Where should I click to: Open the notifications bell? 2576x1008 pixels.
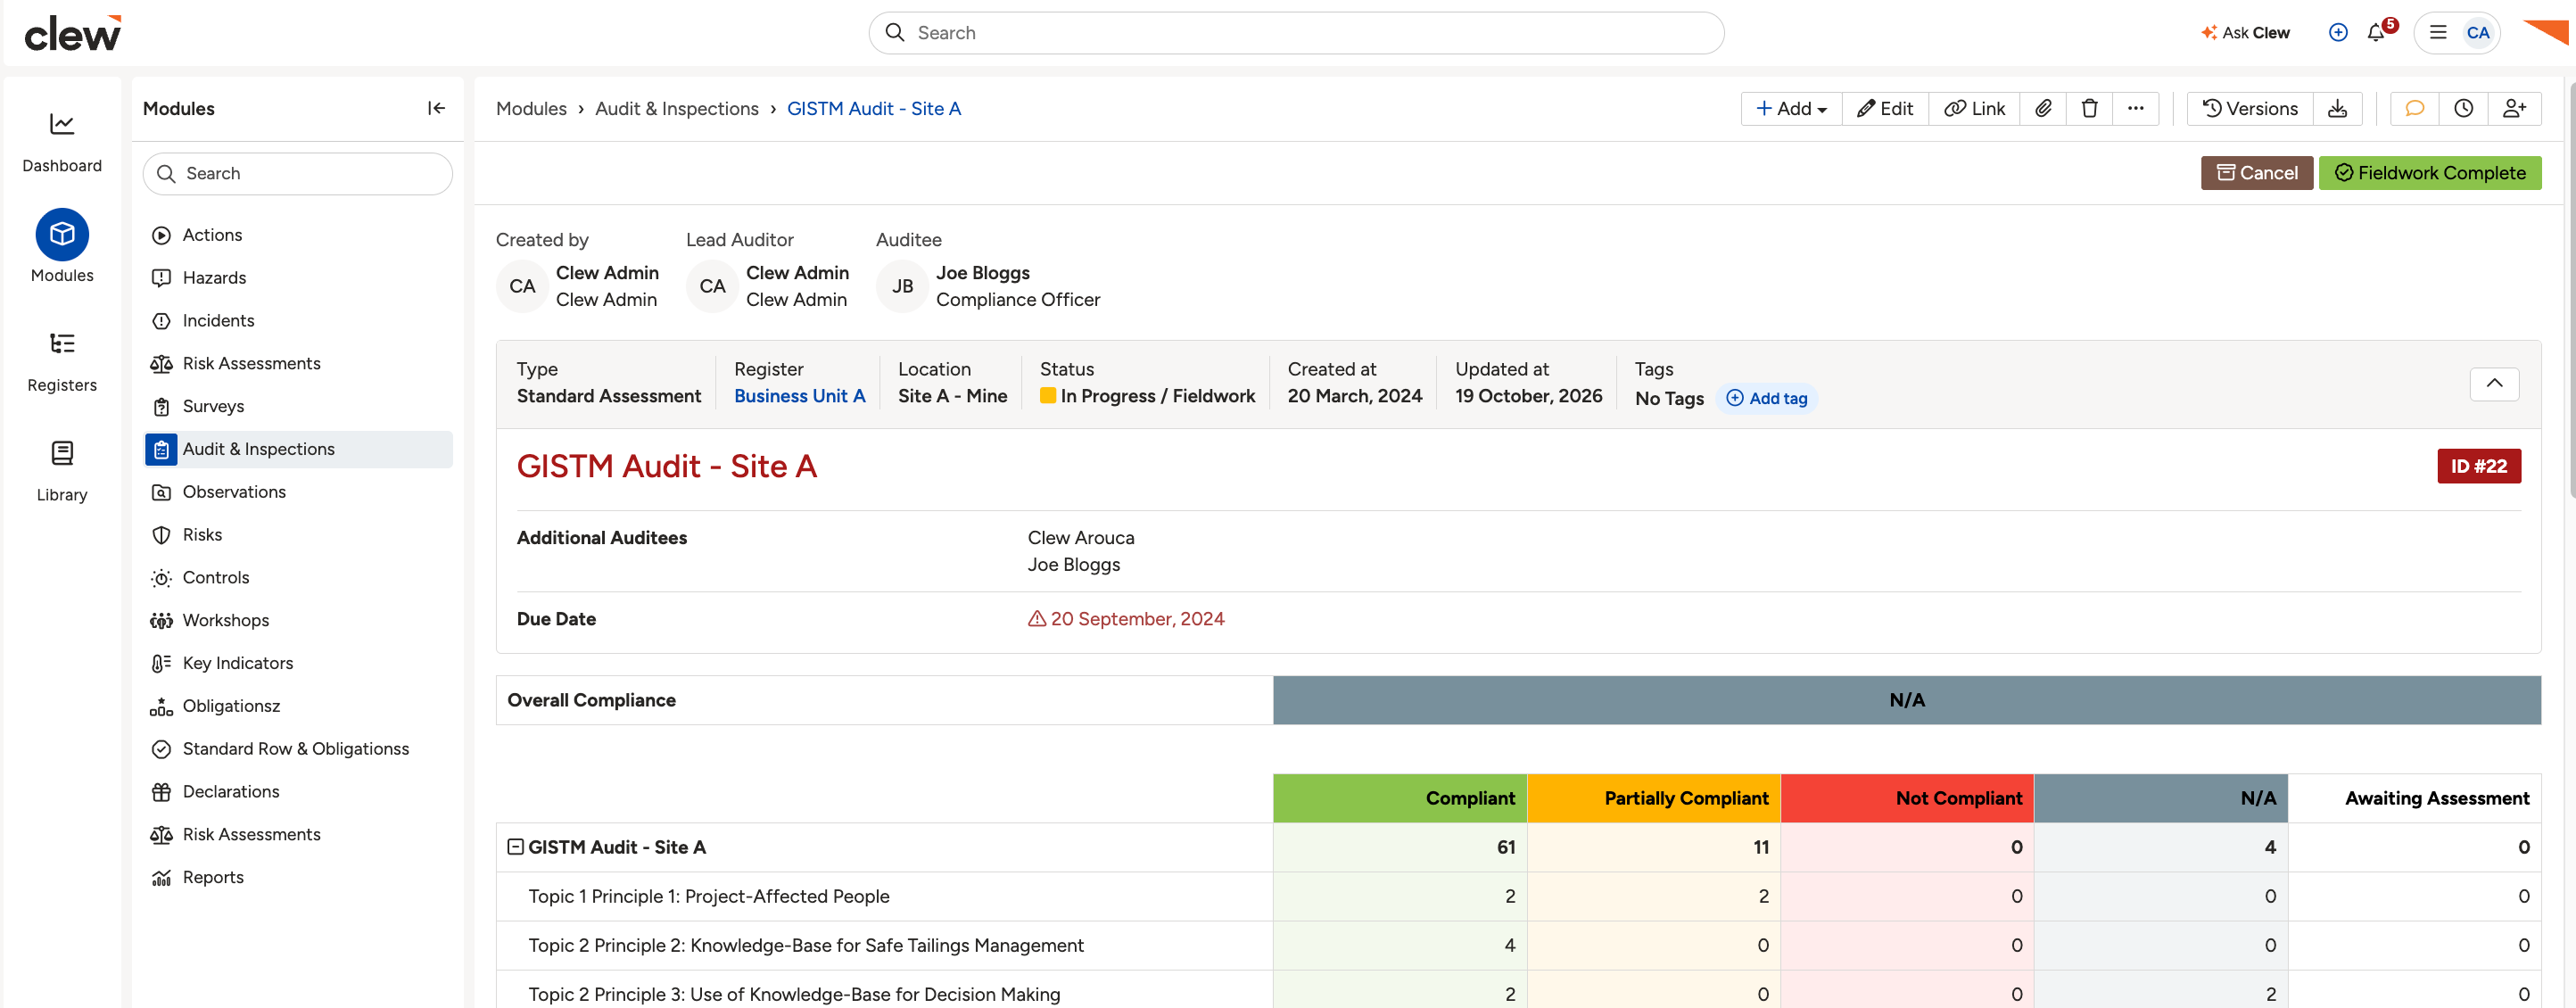coord(2377,32)
